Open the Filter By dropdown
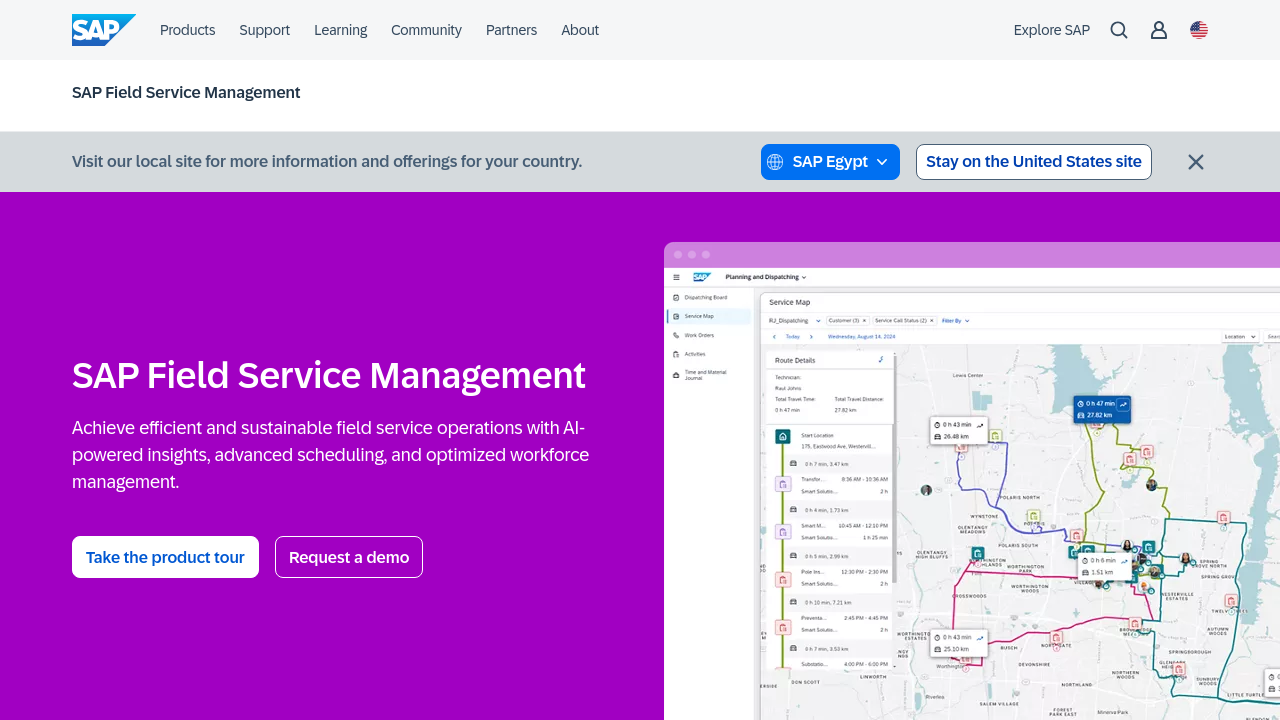Screen dimensions: 1280x720 tap(956, 321)
